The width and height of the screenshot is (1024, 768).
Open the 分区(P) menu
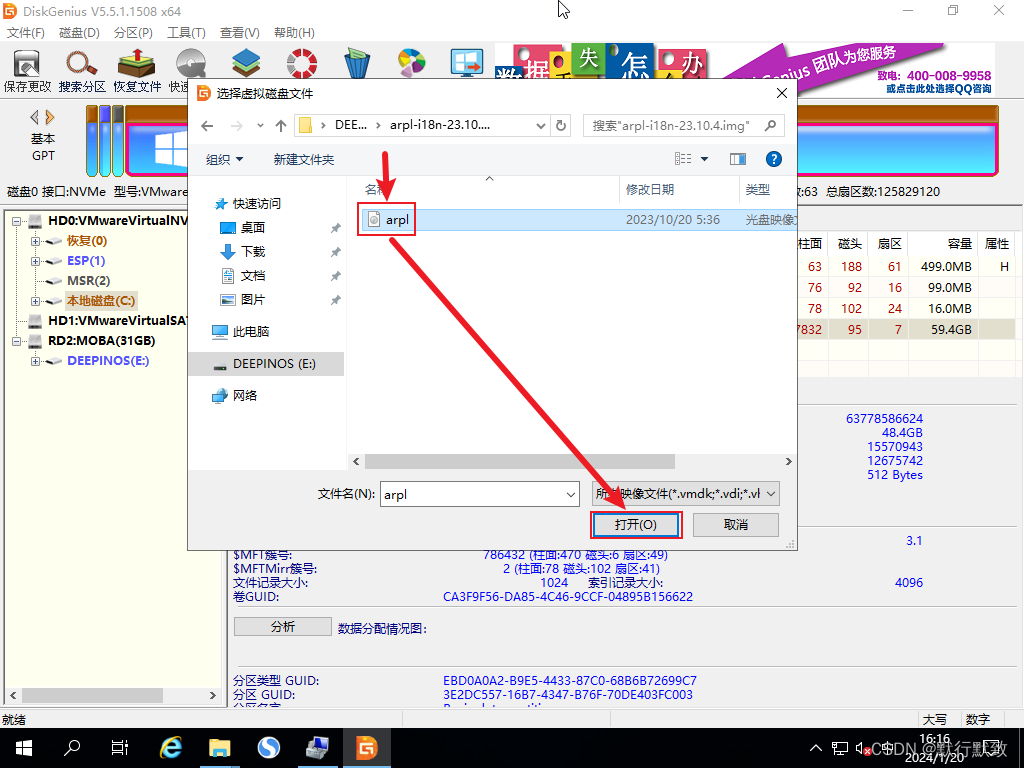(x=133, y=33)
